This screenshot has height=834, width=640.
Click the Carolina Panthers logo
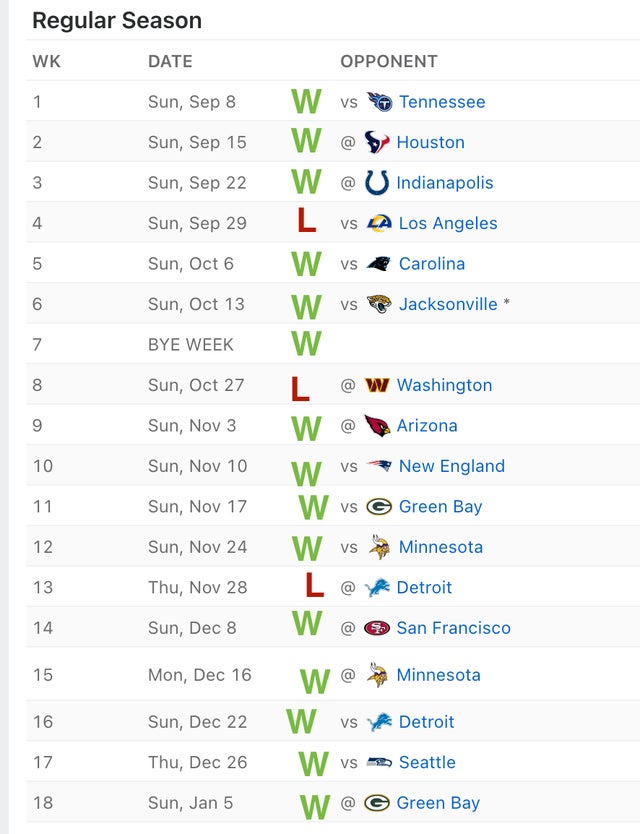coord(377,264)
